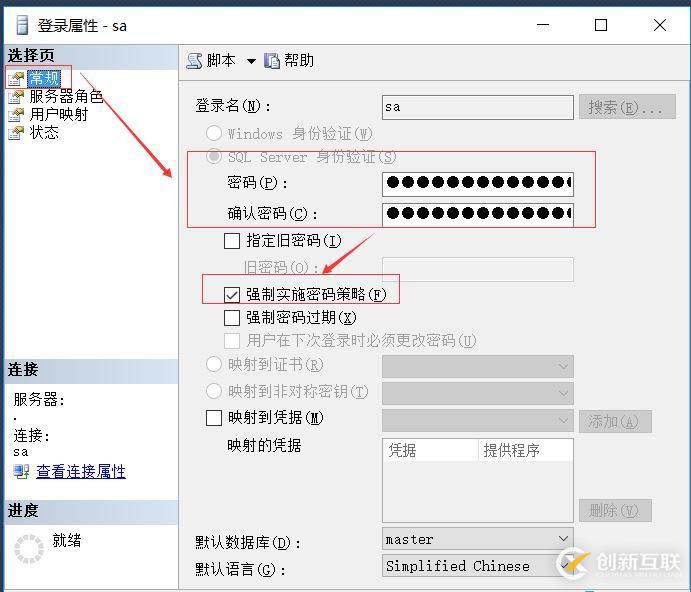691x592 pixels.
Task: Enable 强制密码过期 checkbox
Action: (232, 318)
